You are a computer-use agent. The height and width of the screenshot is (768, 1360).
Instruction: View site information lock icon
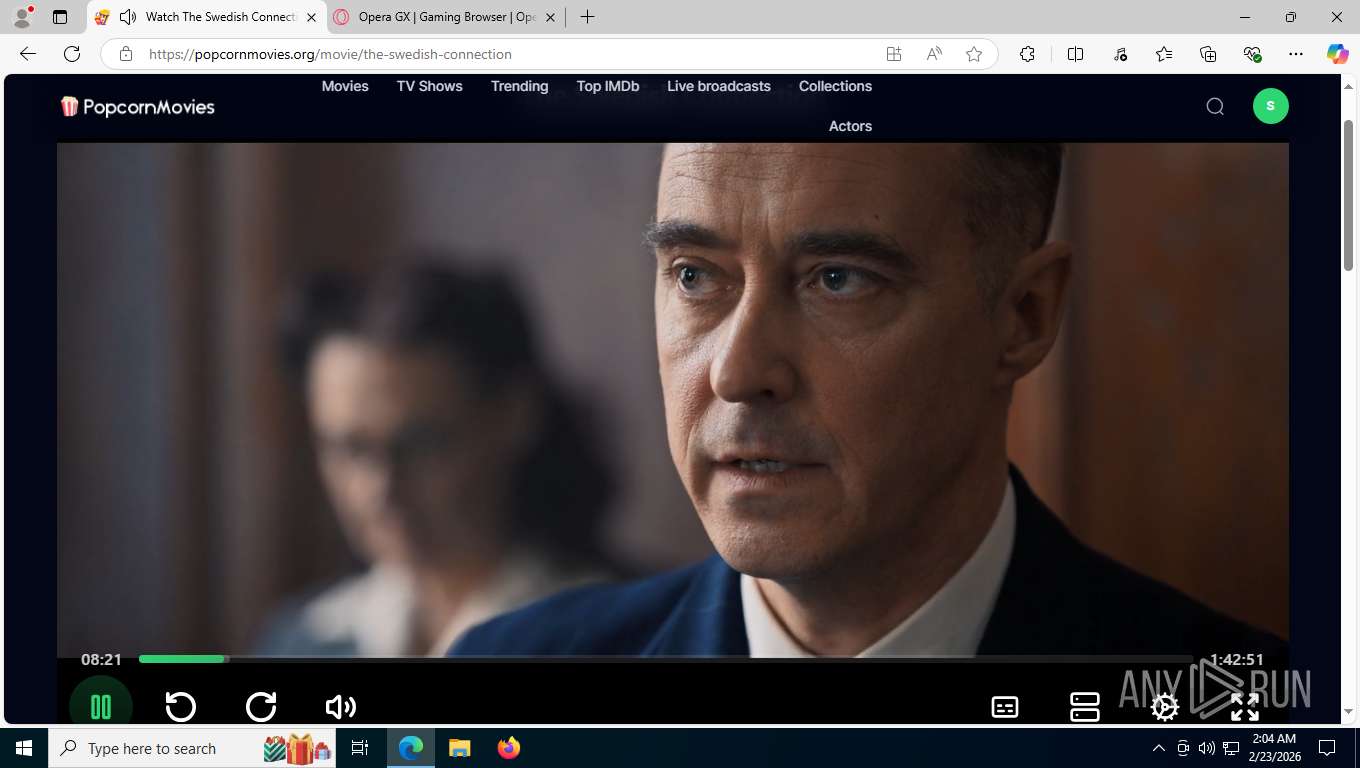coord(126,54)
